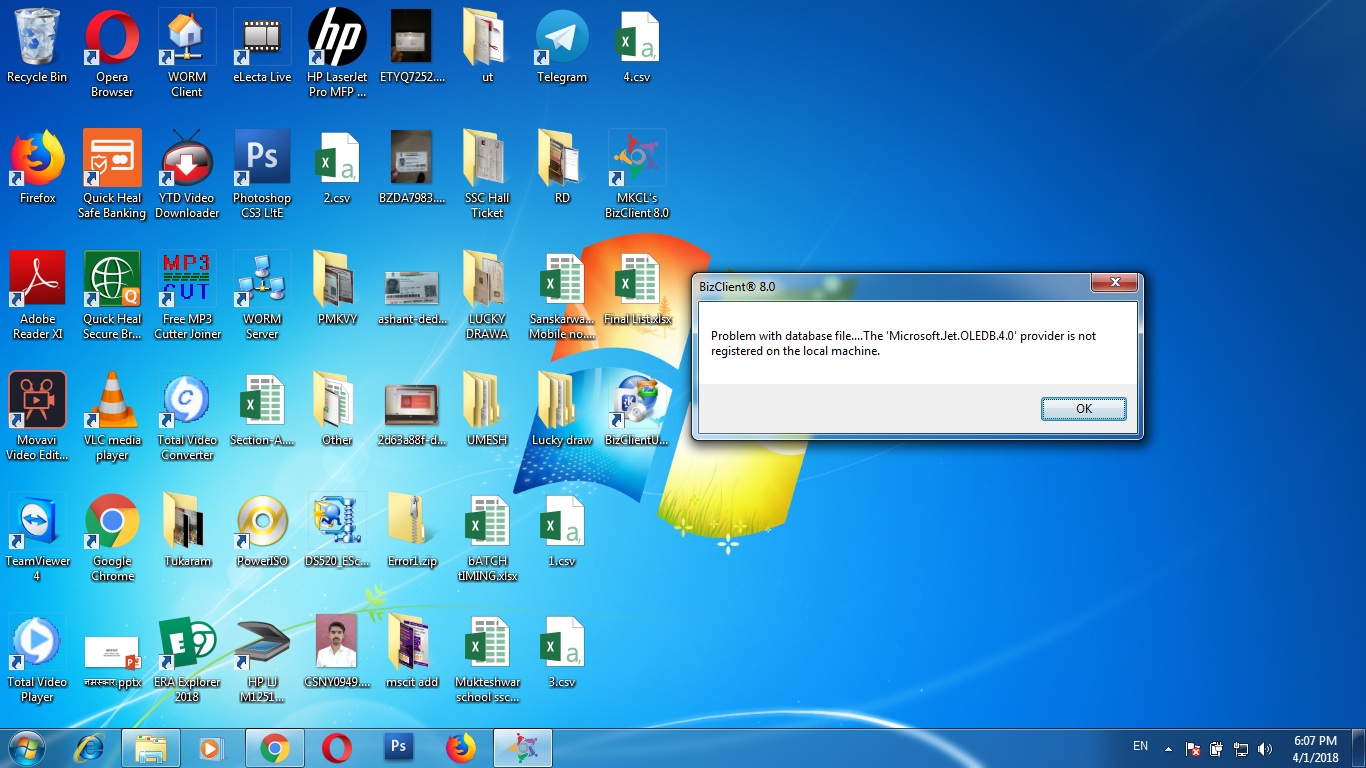
Task: Open the Action Center flag icon
Action: point(1192,748)
